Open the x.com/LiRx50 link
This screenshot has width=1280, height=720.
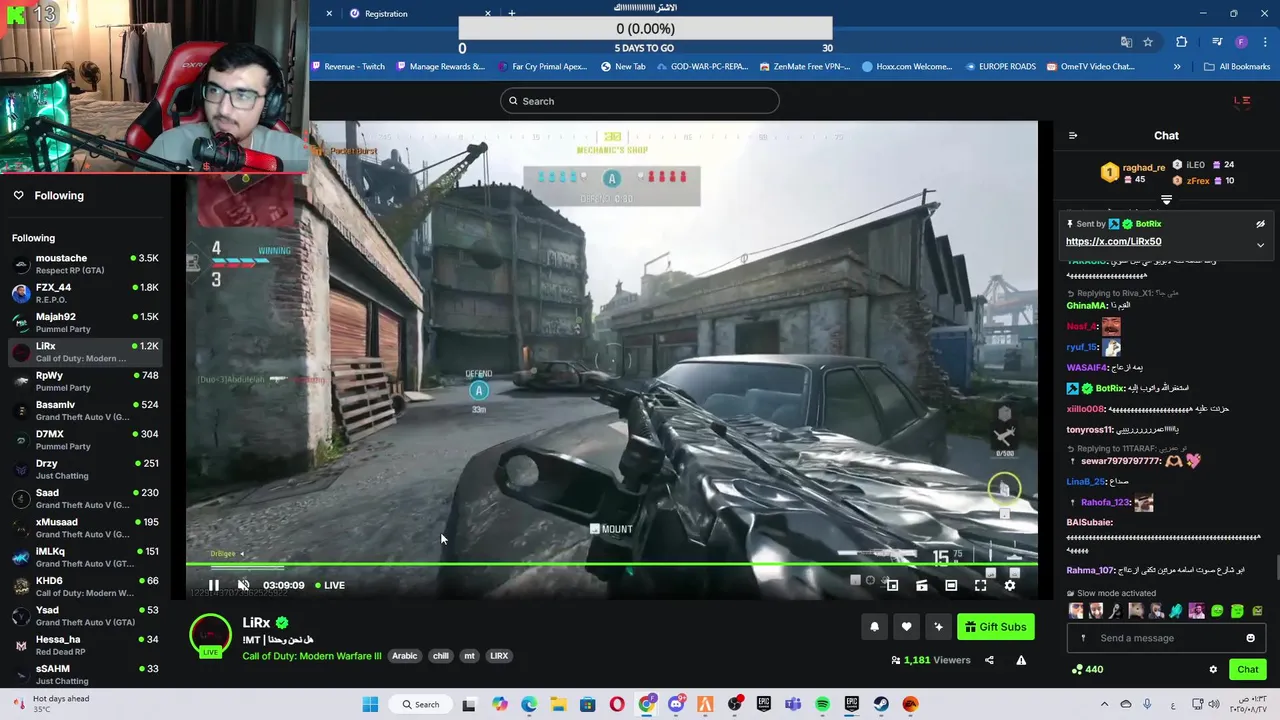pyautogui.click(x=1113, y=241)
